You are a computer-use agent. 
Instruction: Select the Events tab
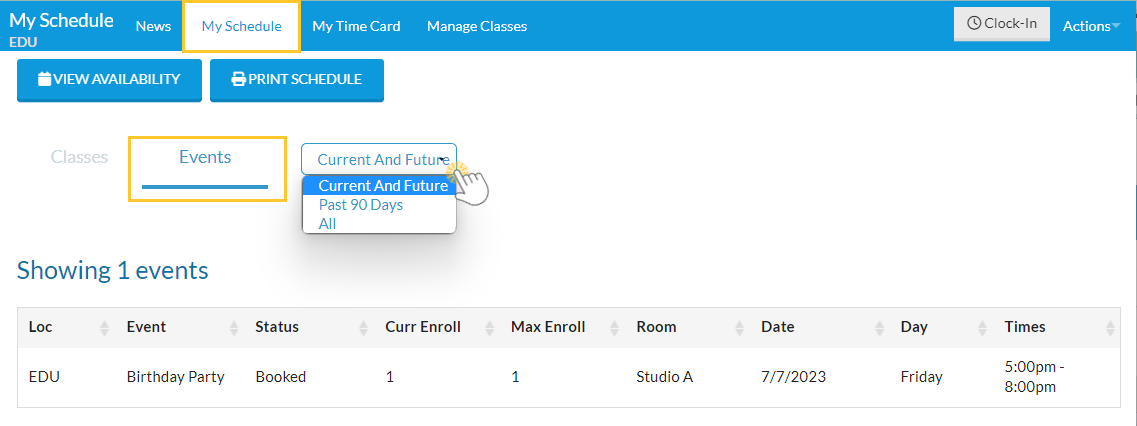tap(205, 157)
